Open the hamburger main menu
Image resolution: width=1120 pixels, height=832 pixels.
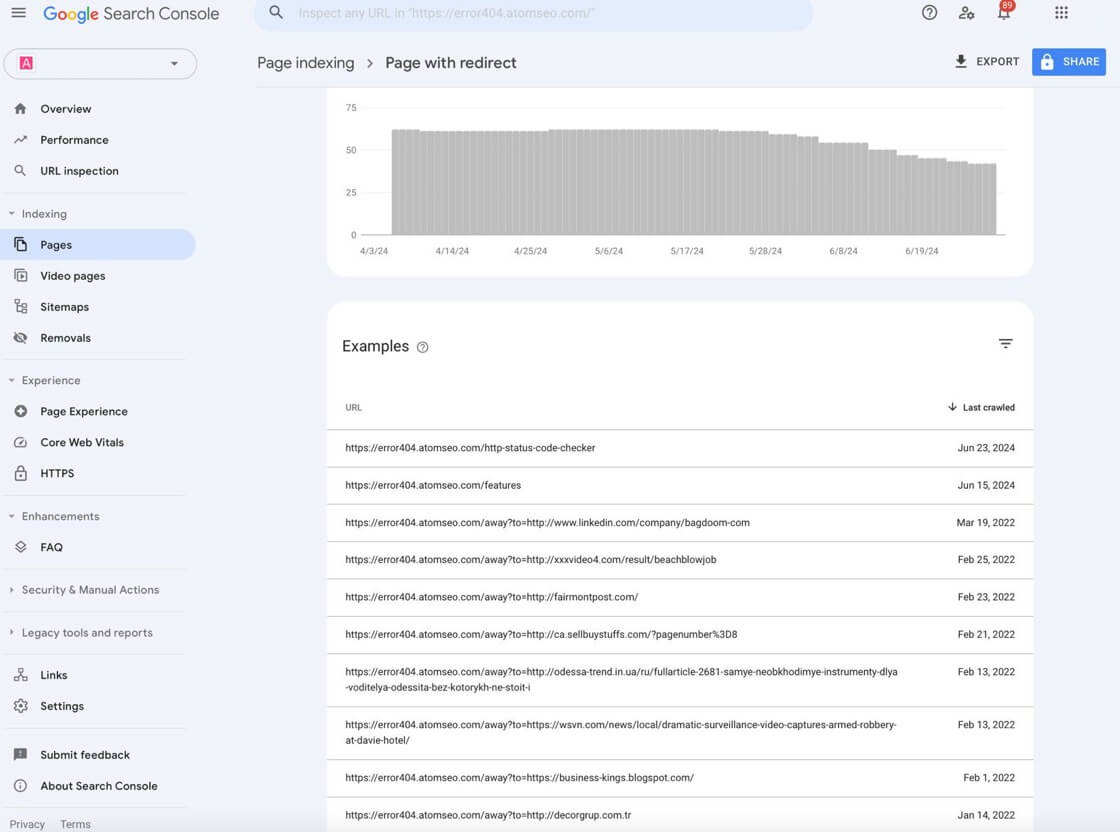click(x=19, y=13)
